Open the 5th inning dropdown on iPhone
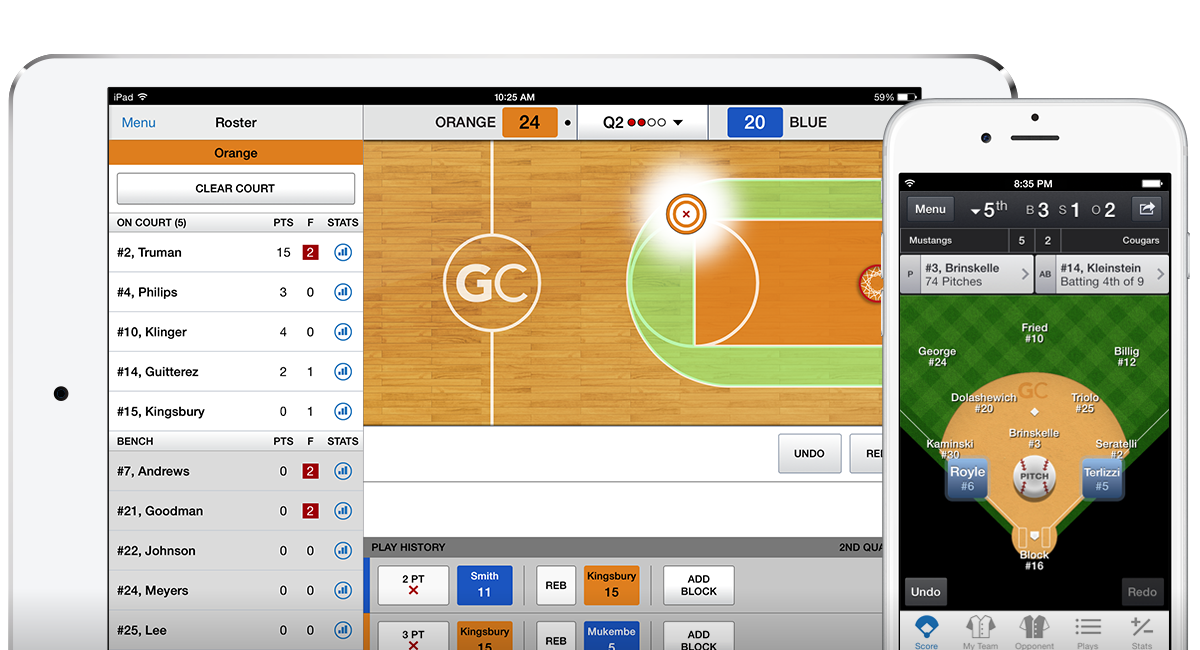The width and height of the screenshot is (1200, 650). pyautogui.click(x=989, y=210)
